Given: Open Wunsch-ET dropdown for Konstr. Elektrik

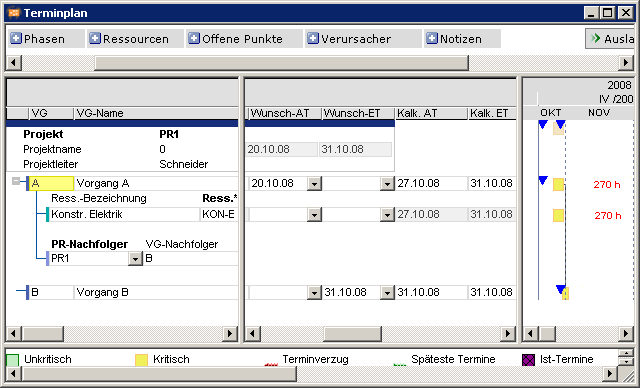Looking at the screenshot, I should click(x=387, y=215).
